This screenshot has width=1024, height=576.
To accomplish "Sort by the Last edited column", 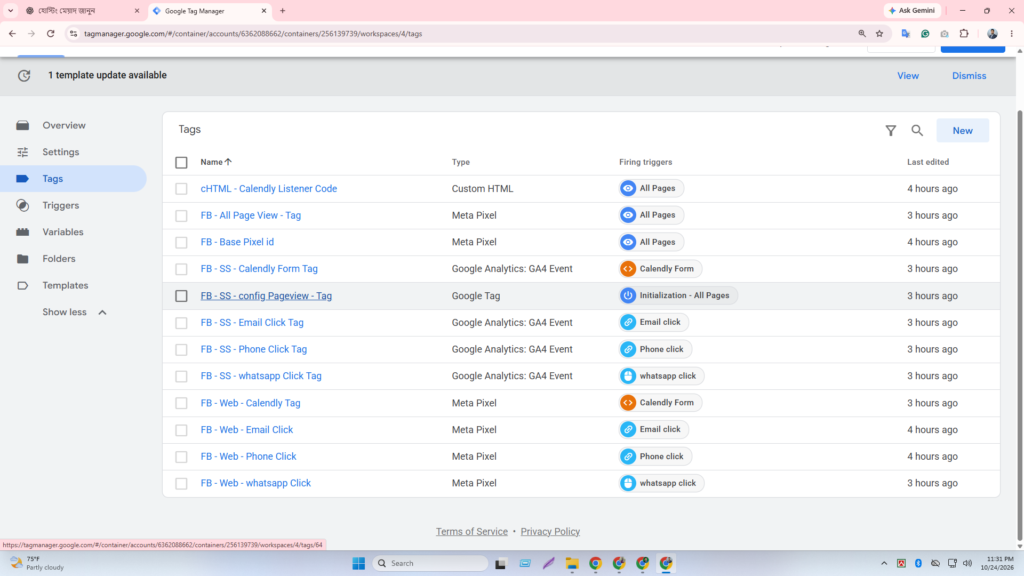I will (928, 162).
